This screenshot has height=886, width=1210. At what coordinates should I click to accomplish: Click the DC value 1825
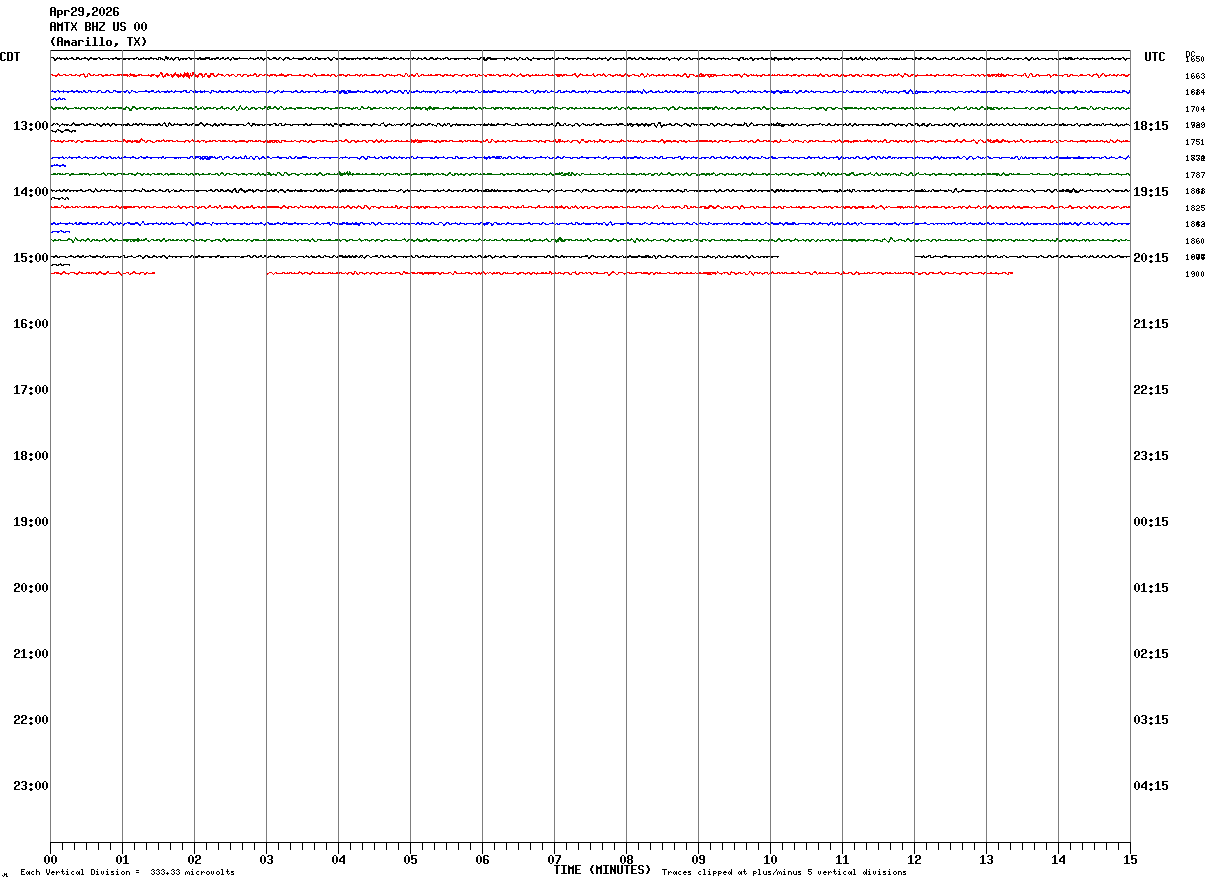[1195, 208]
